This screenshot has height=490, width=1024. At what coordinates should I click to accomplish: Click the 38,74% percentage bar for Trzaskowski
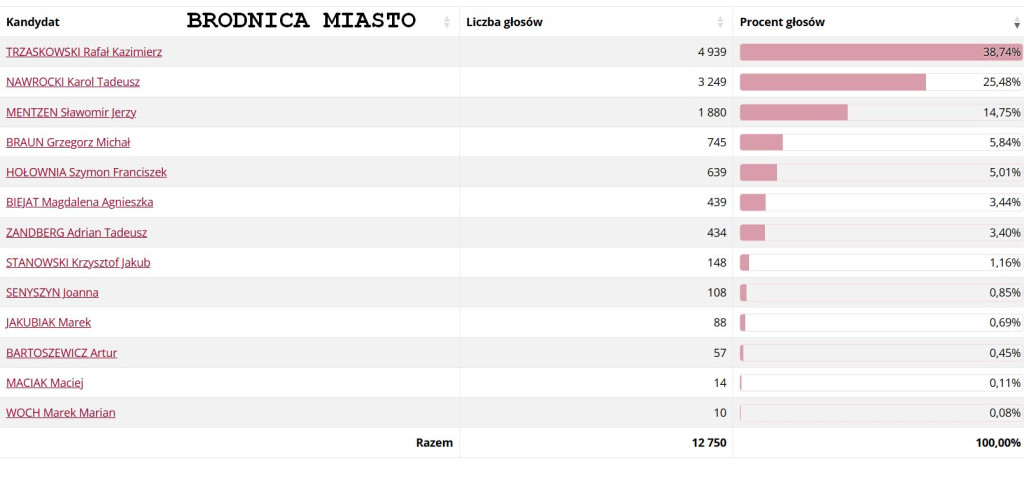881,52
